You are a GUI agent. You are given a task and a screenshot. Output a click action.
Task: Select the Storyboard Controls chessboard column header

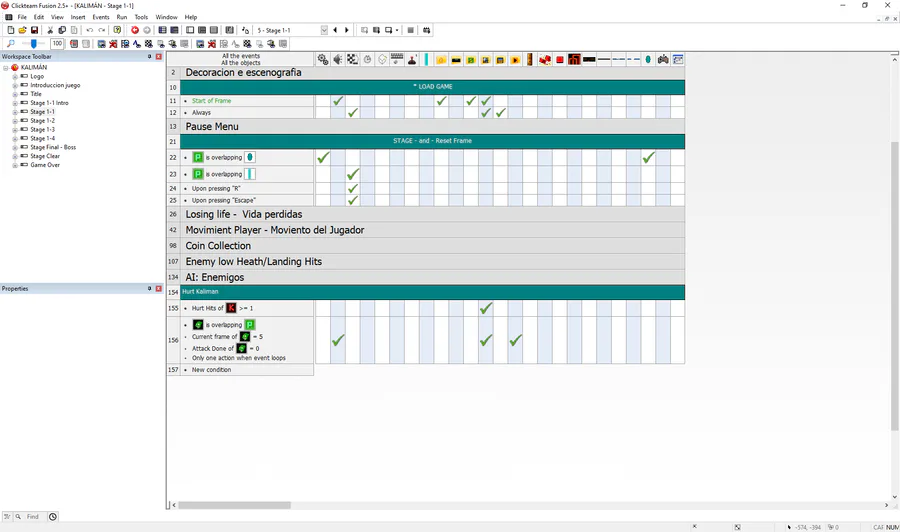coord(352,59)
